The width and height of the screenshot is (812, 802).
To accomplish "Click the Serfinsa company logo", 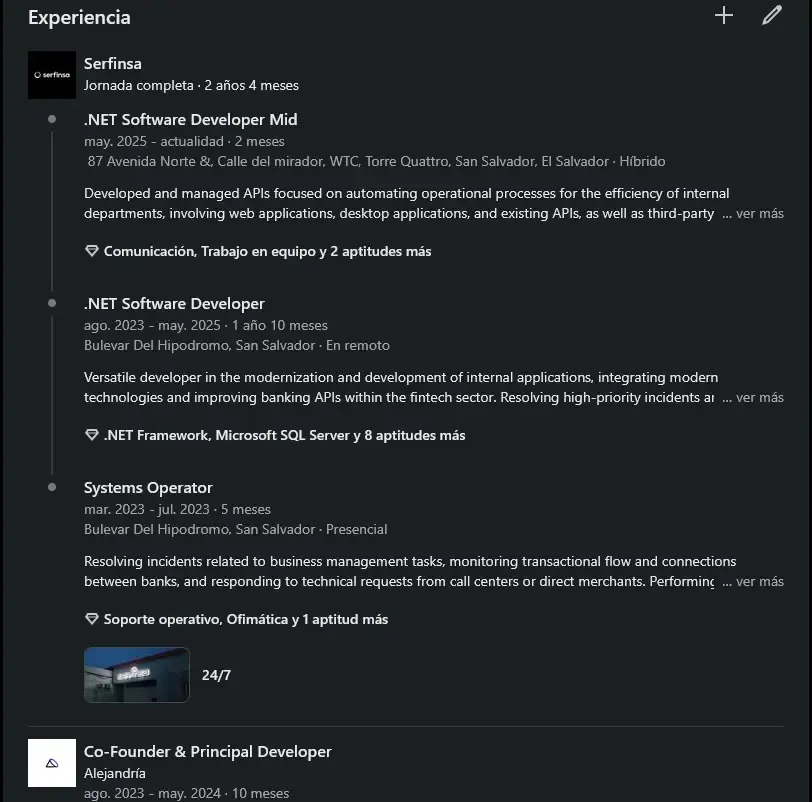I will [51, 75].
